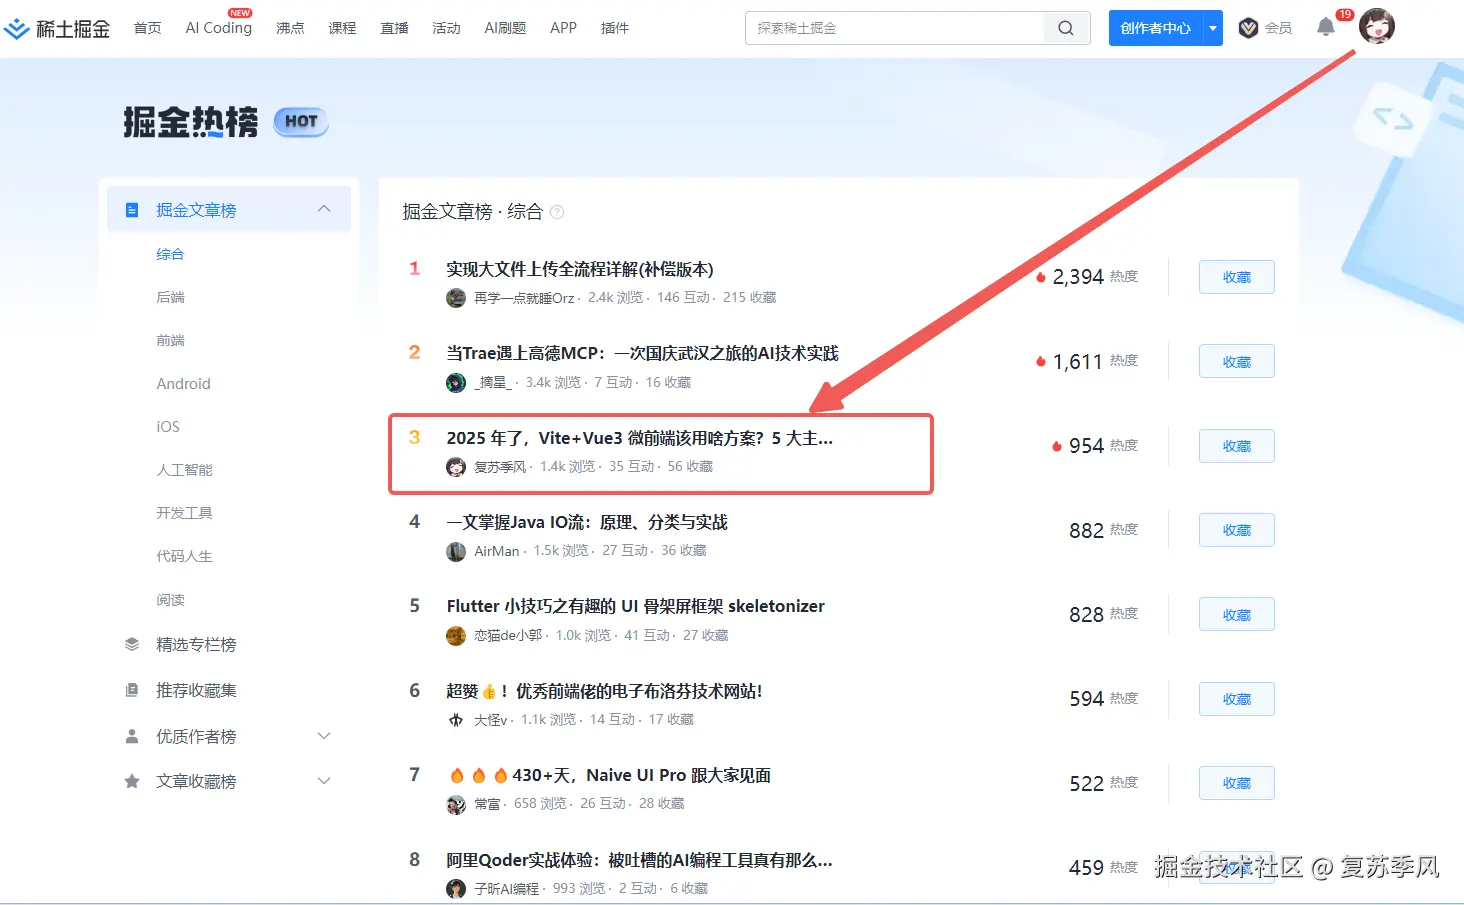The image size is (1464, 905).
Task: Click the 文章收藏榜 star icon
Action: point(132,781)
